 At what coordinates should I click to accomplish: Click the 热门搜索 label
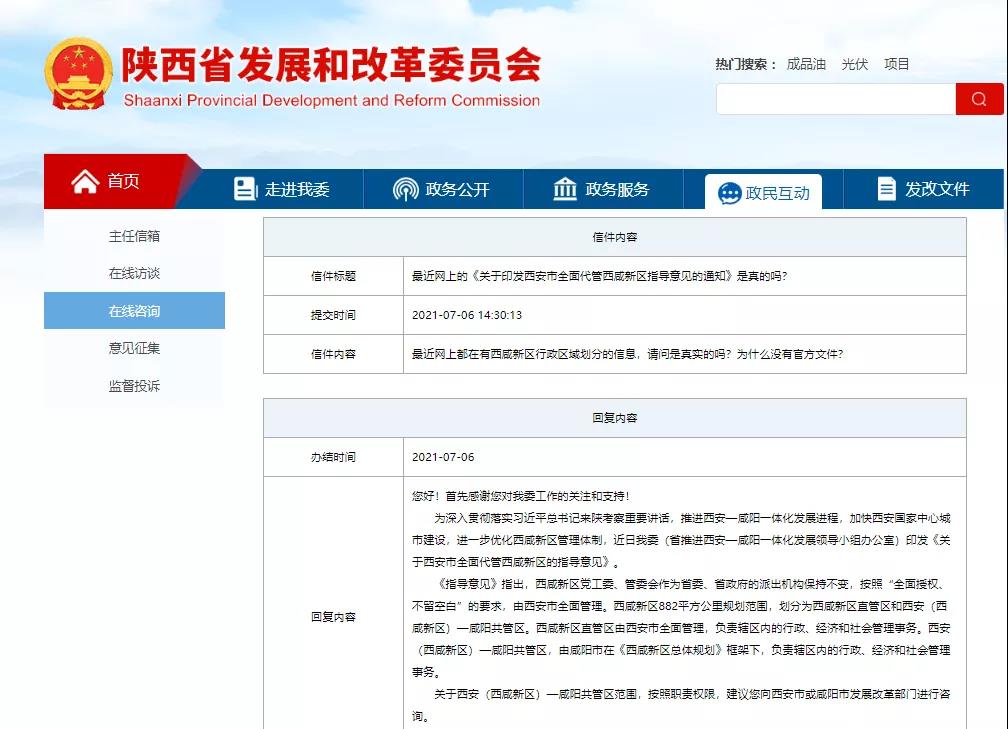746,64
